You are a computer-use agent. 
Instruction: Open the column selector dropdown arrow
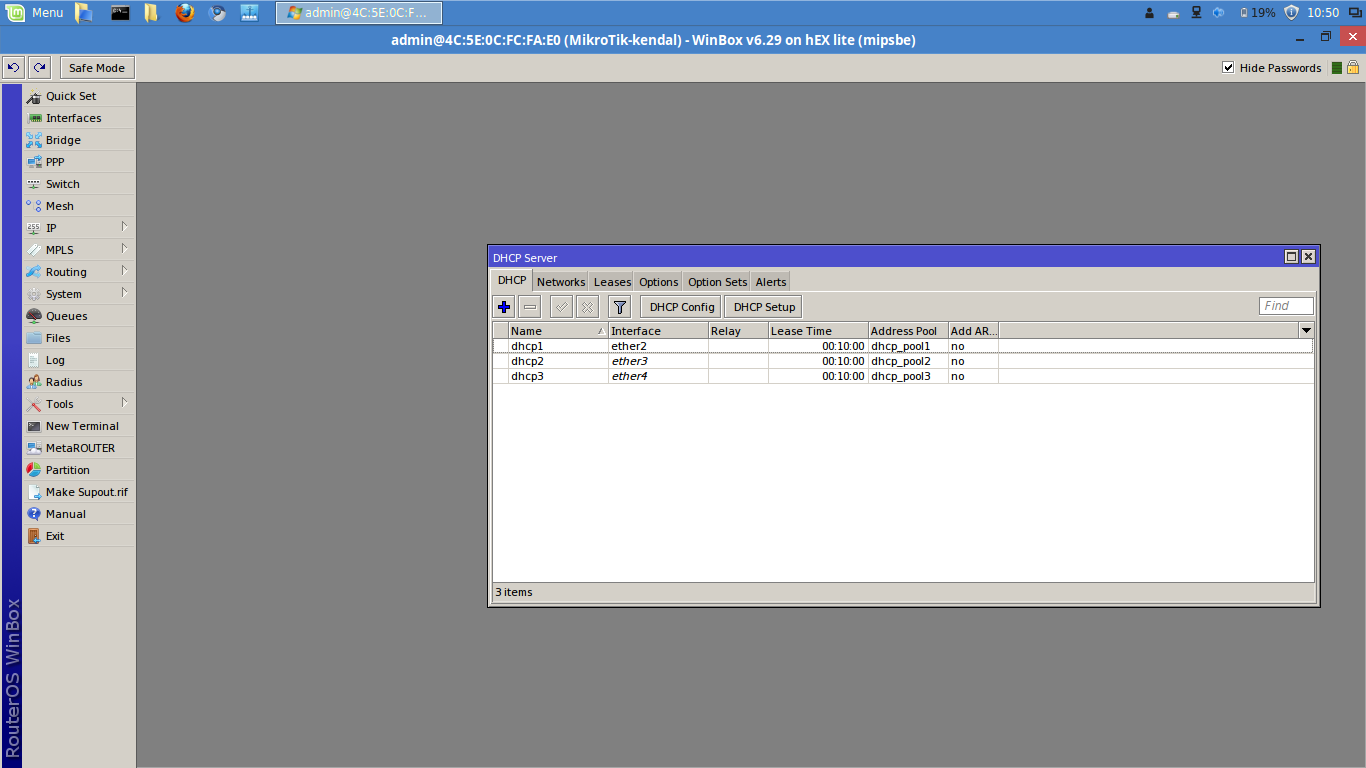[x=1306, y=331]
